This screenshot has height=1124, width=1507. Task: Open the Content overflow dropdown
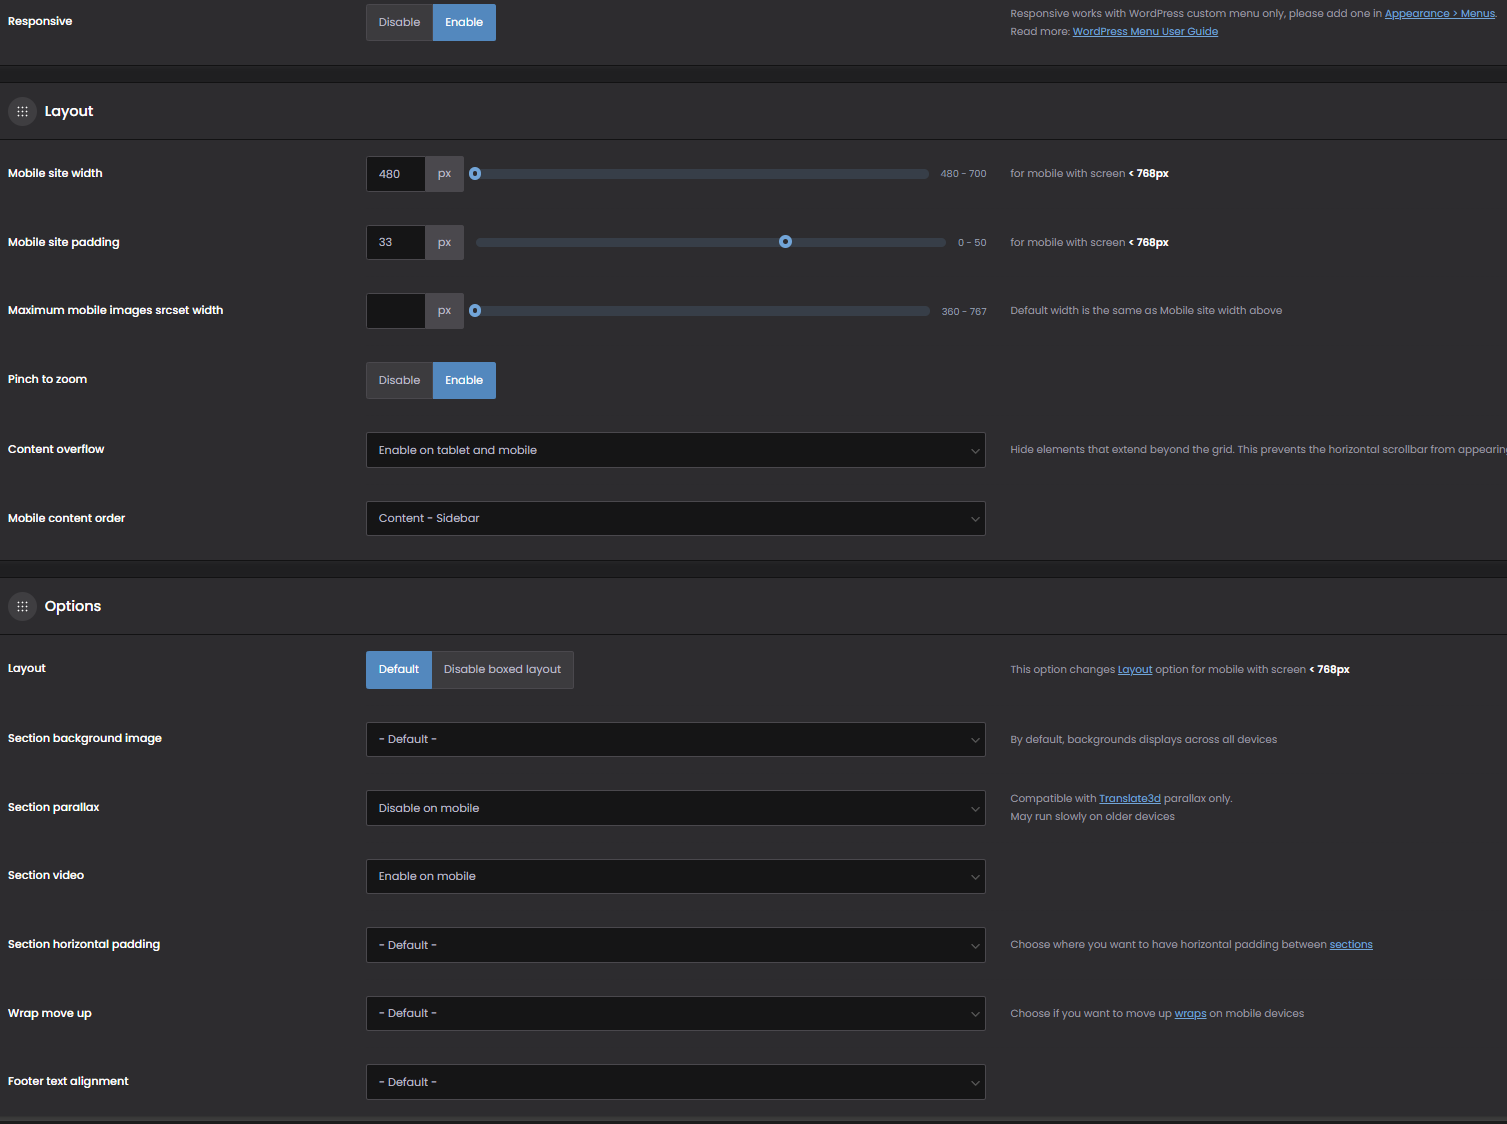tap(676, 450)
